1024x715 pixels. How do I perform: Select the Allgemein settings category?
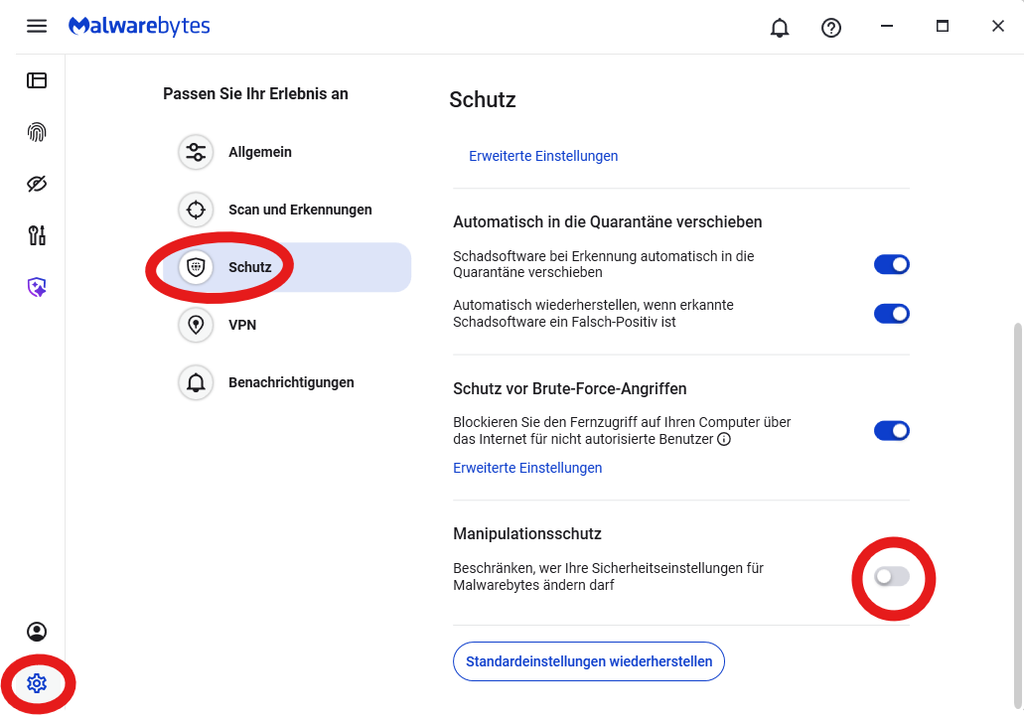click(287, 152)
